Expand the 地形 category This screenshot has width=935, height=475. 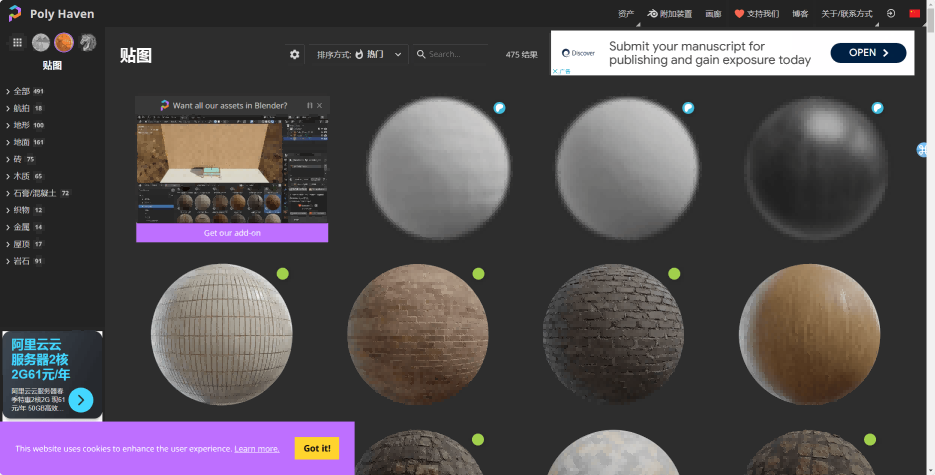click(x=22, y=125)
